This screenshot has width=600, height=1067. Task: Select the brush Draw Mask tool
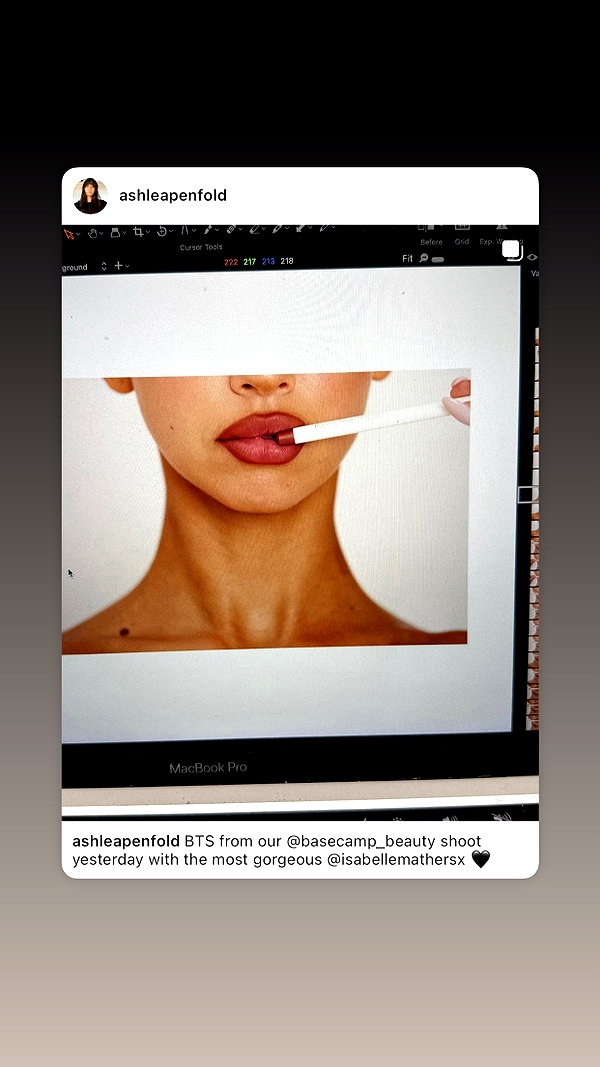tap(207, 229)
